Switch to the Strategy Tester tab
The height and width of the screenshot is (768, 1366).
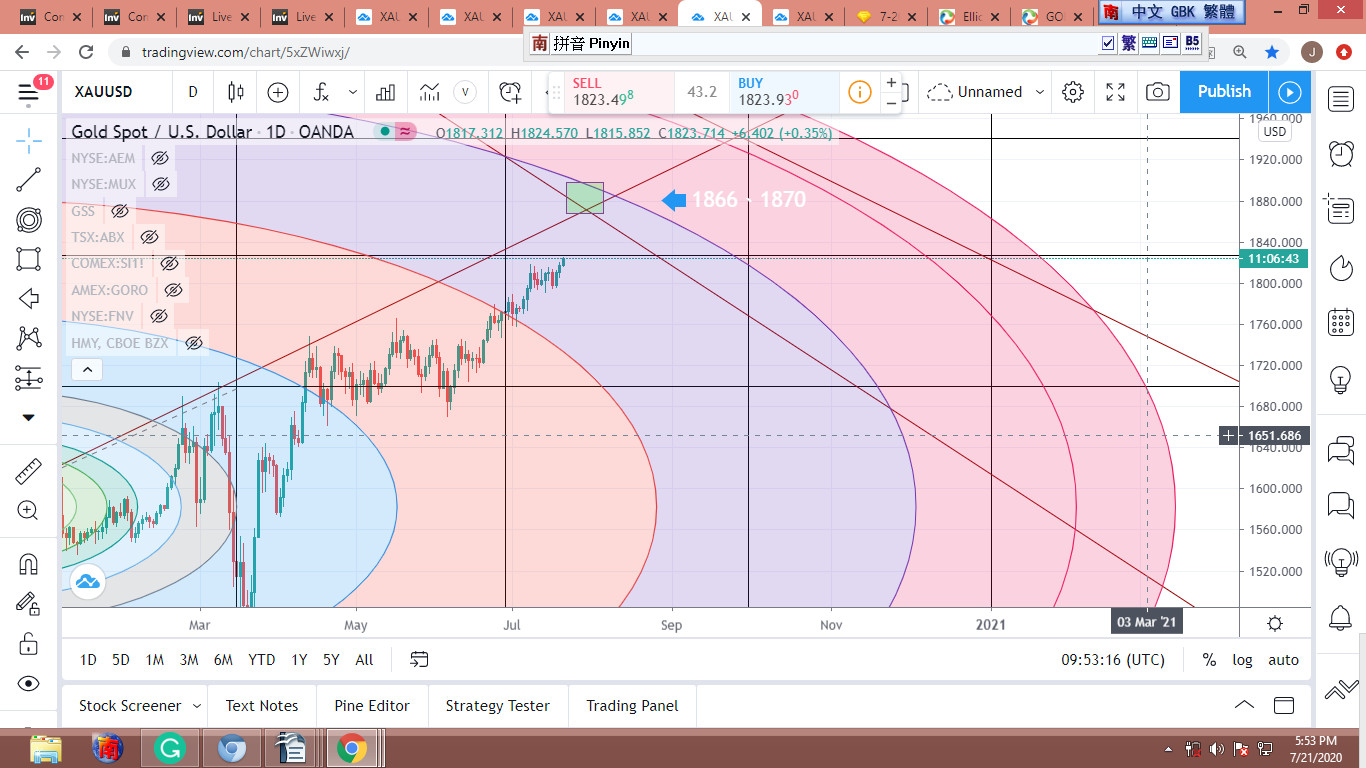pyautogui.click(x=497, y=706)
